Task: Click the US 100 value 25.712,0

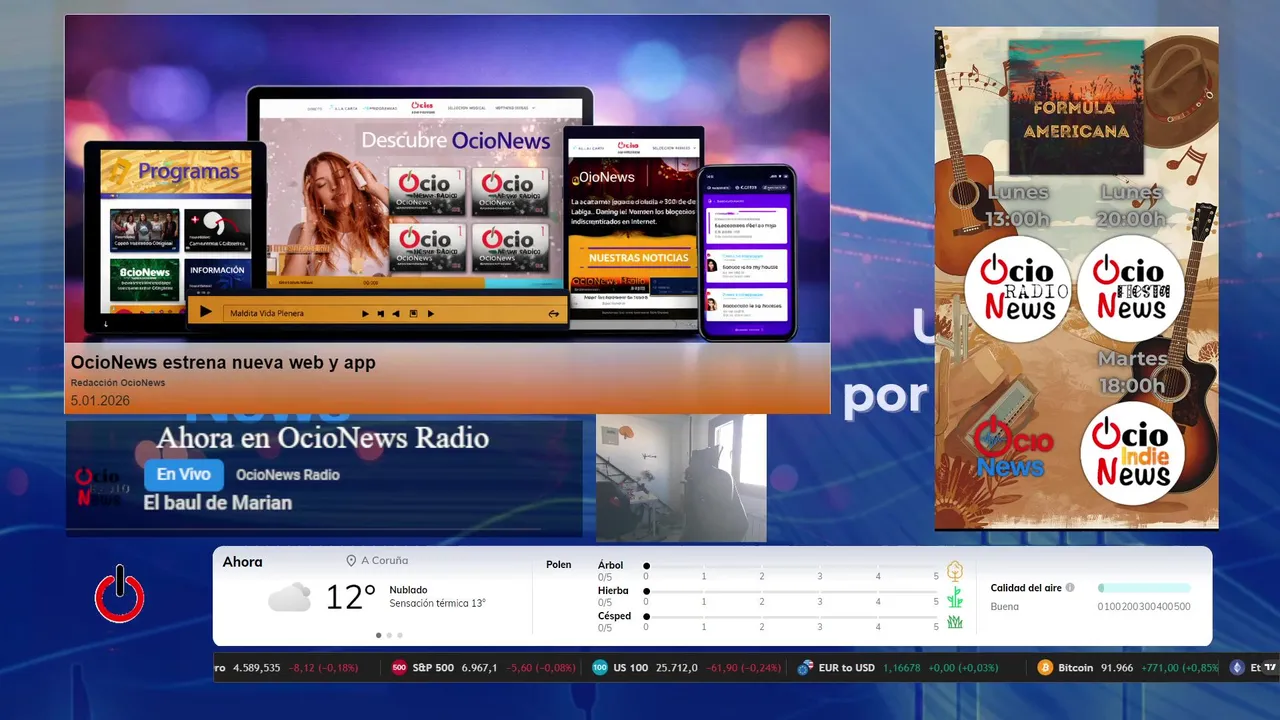Action: (x=677, y=667)
